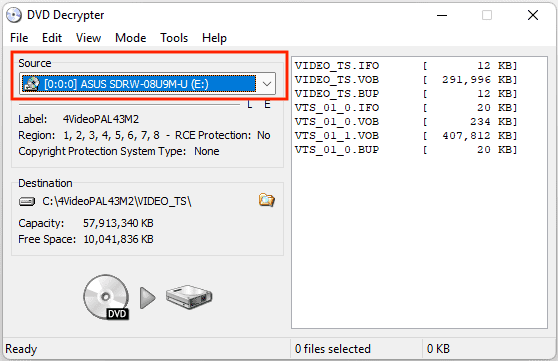The image size is (558, 361).
Task: Open the View menu
Action: pyautogui.click(x=89, y=38)
